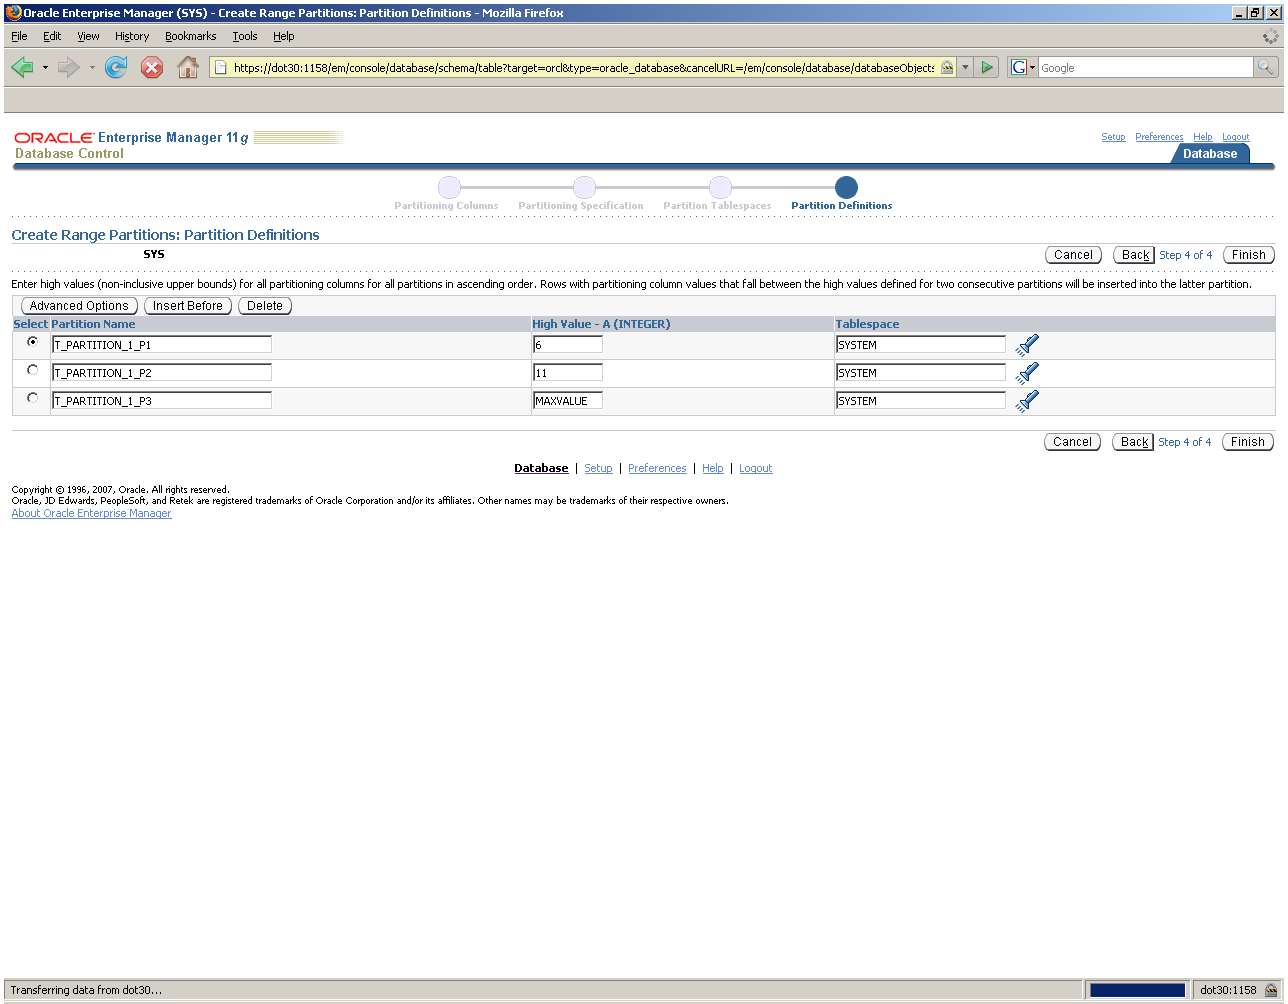Open the search engine selector dropdown
This screenshot has height=1004, width=1288.
pyautogui.click(x=1032, y=68)
